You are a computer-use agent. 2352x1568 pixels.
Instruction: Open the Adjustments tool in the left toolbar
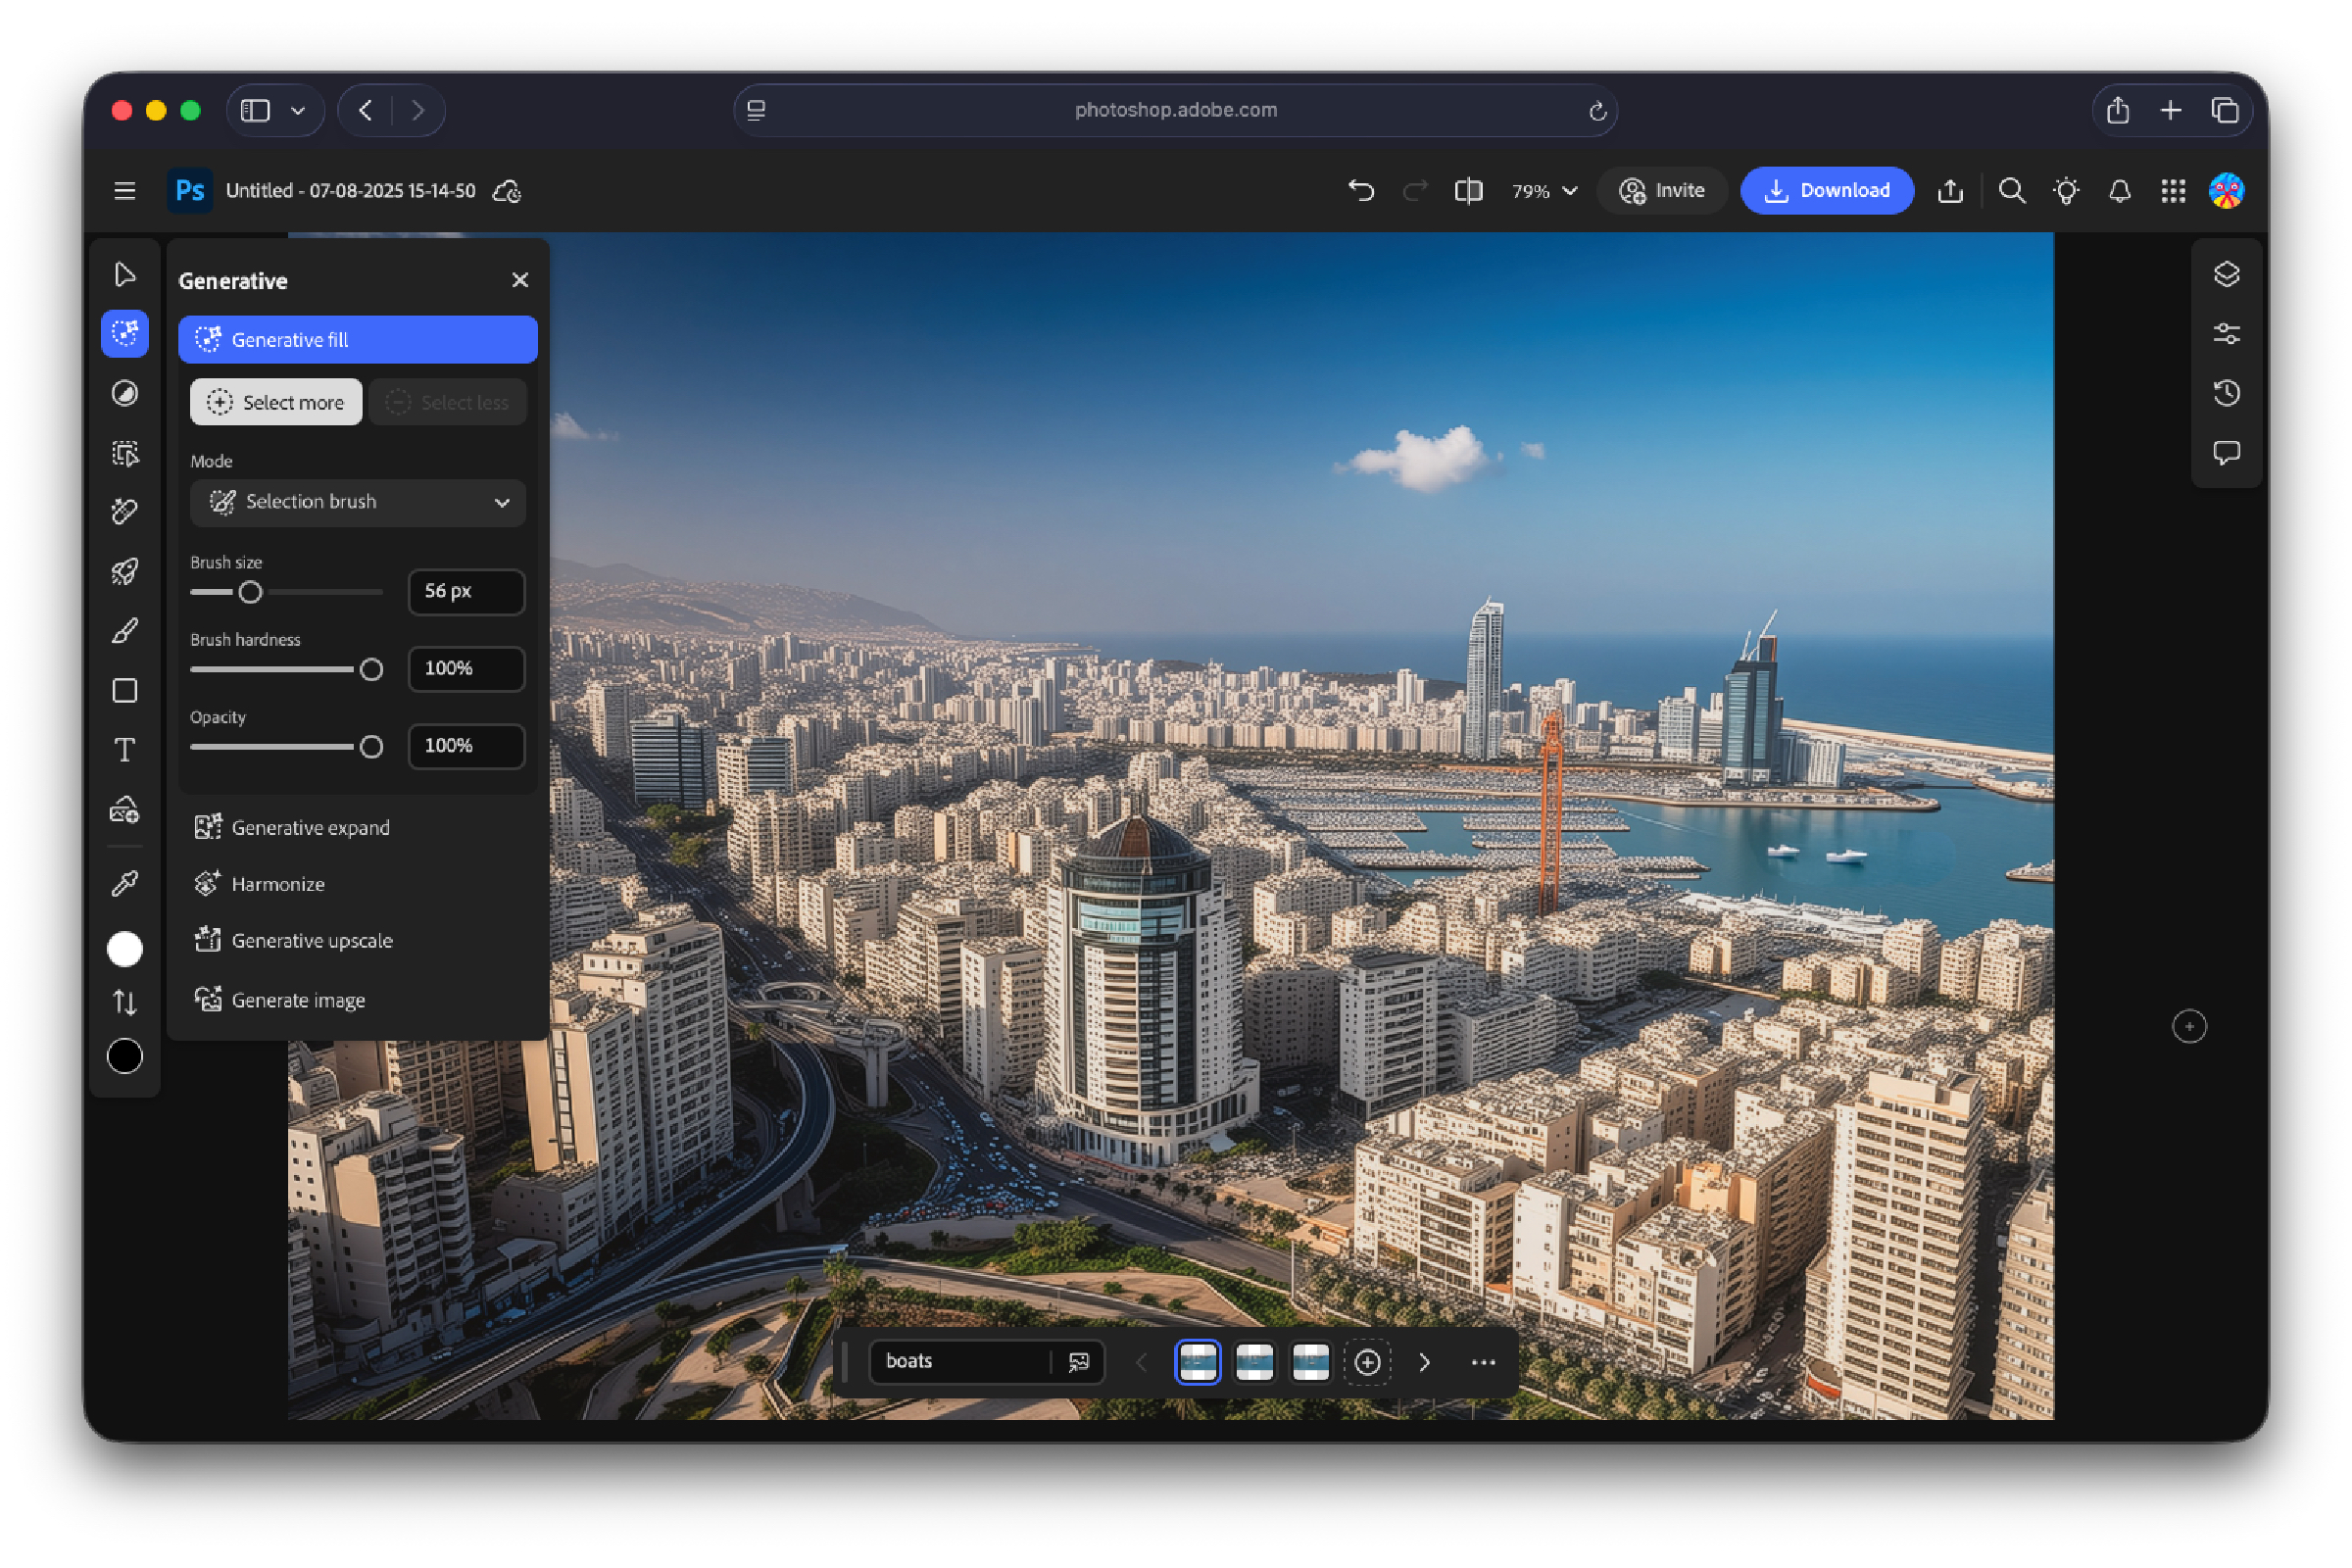click(x=125, y=394)
